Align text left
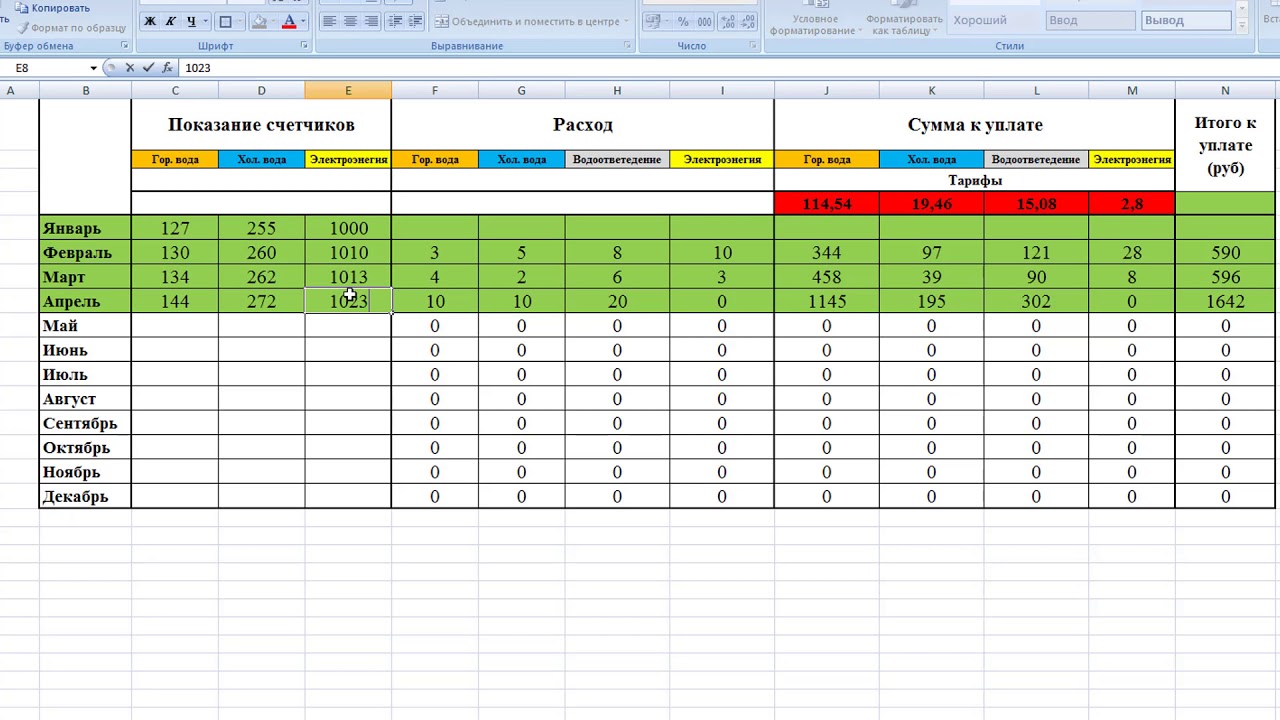This screenshot has width=1280, height=720. pos(329,21)
